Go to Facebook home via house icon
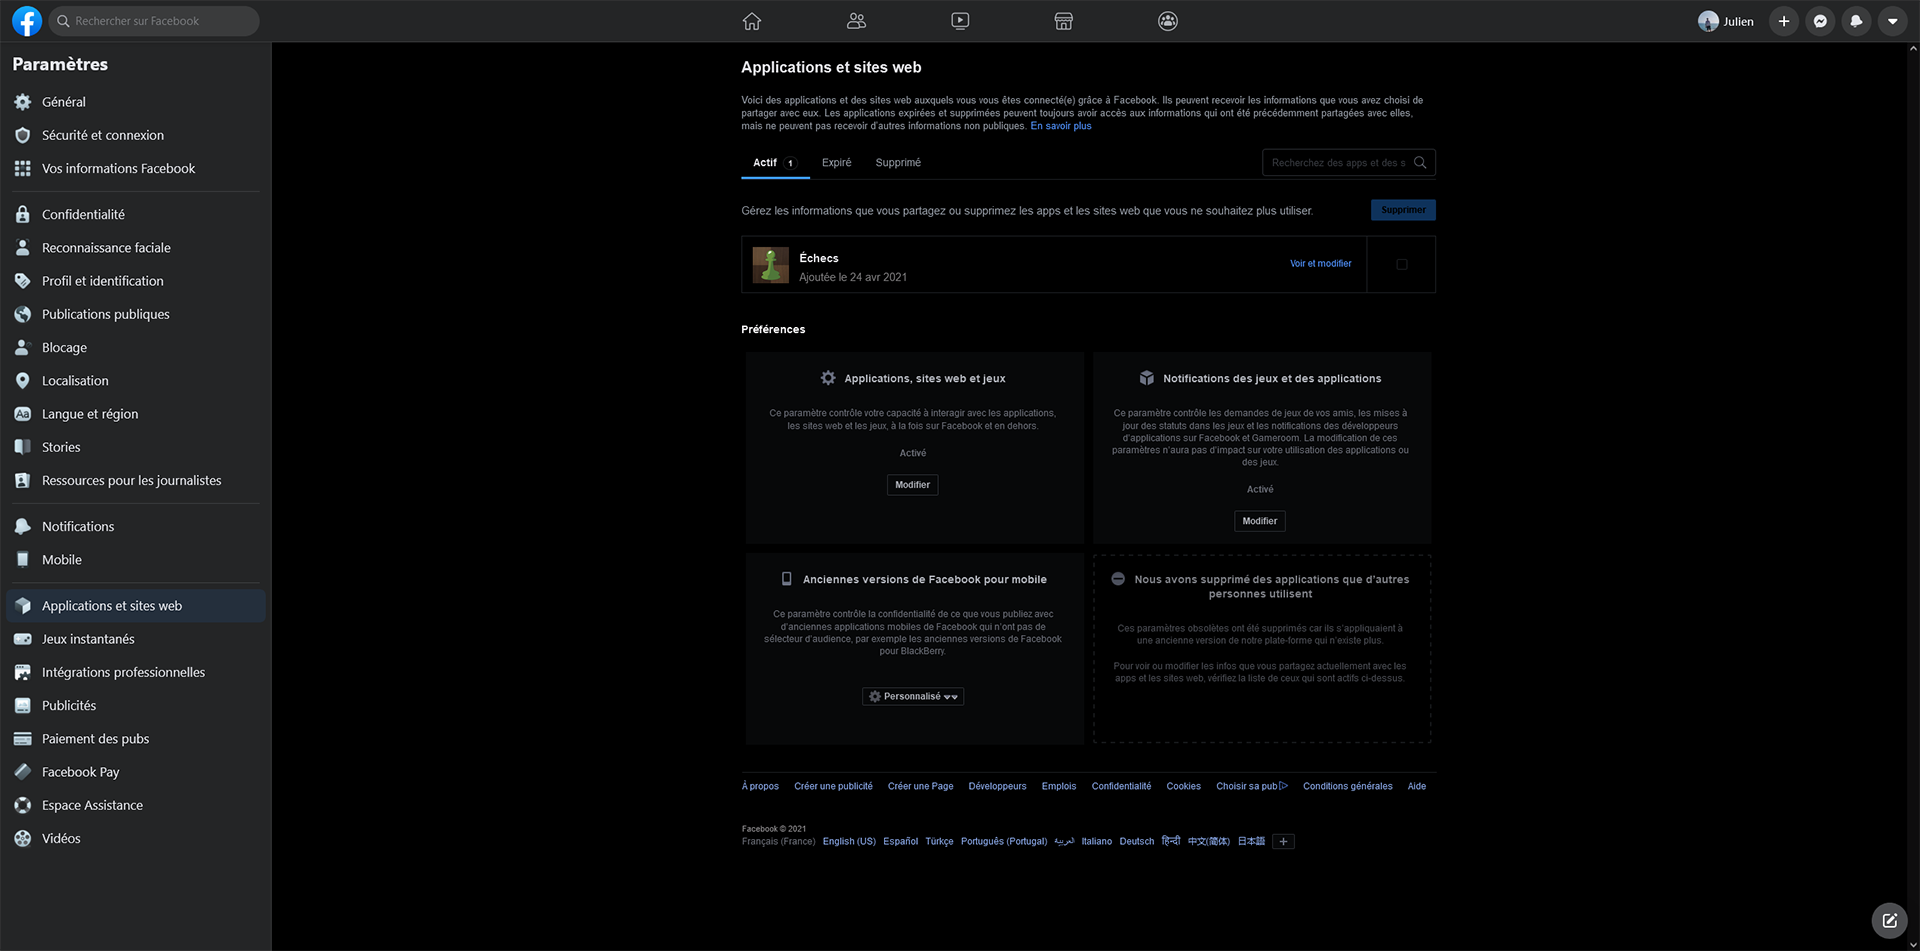Image resolution: width=1920 pixels, height=951 pixels. pos(752,21)
